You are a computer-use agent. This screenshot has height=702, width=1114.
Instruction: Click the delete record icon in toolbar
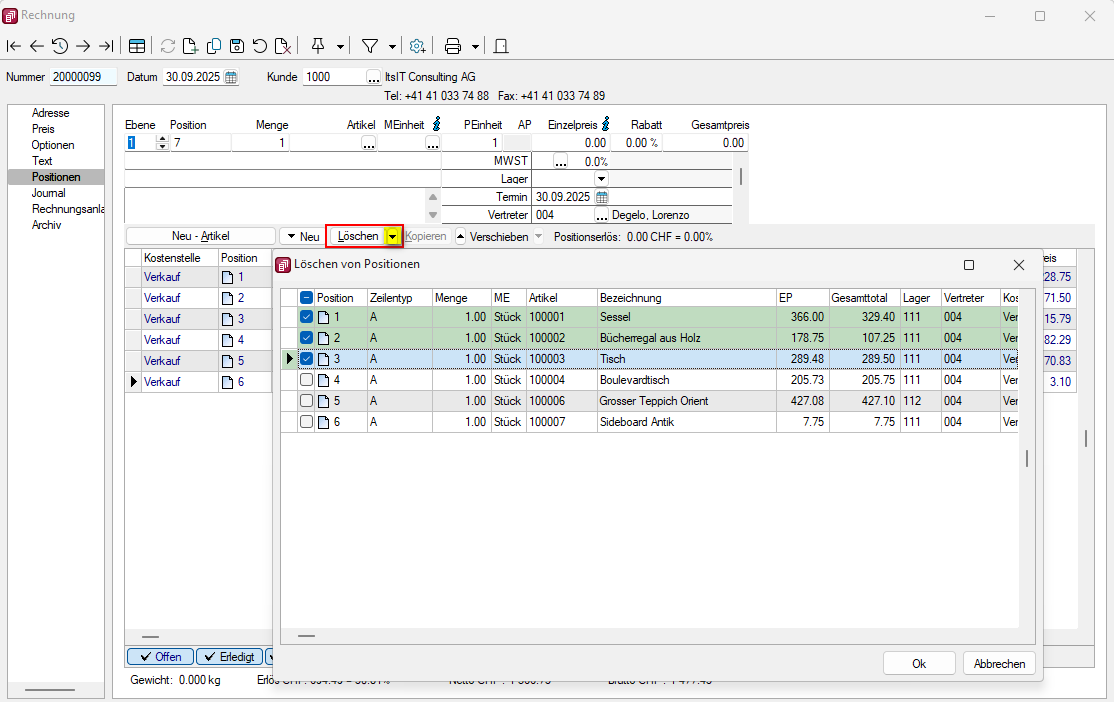[x=283, y=46]
